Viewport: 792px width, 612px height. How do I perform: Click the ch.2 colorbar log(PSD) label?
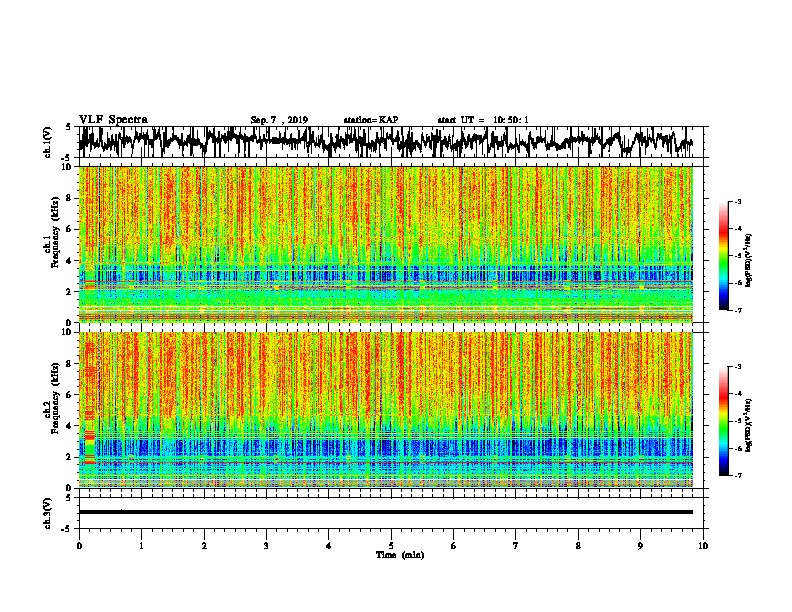coord(749,425)
